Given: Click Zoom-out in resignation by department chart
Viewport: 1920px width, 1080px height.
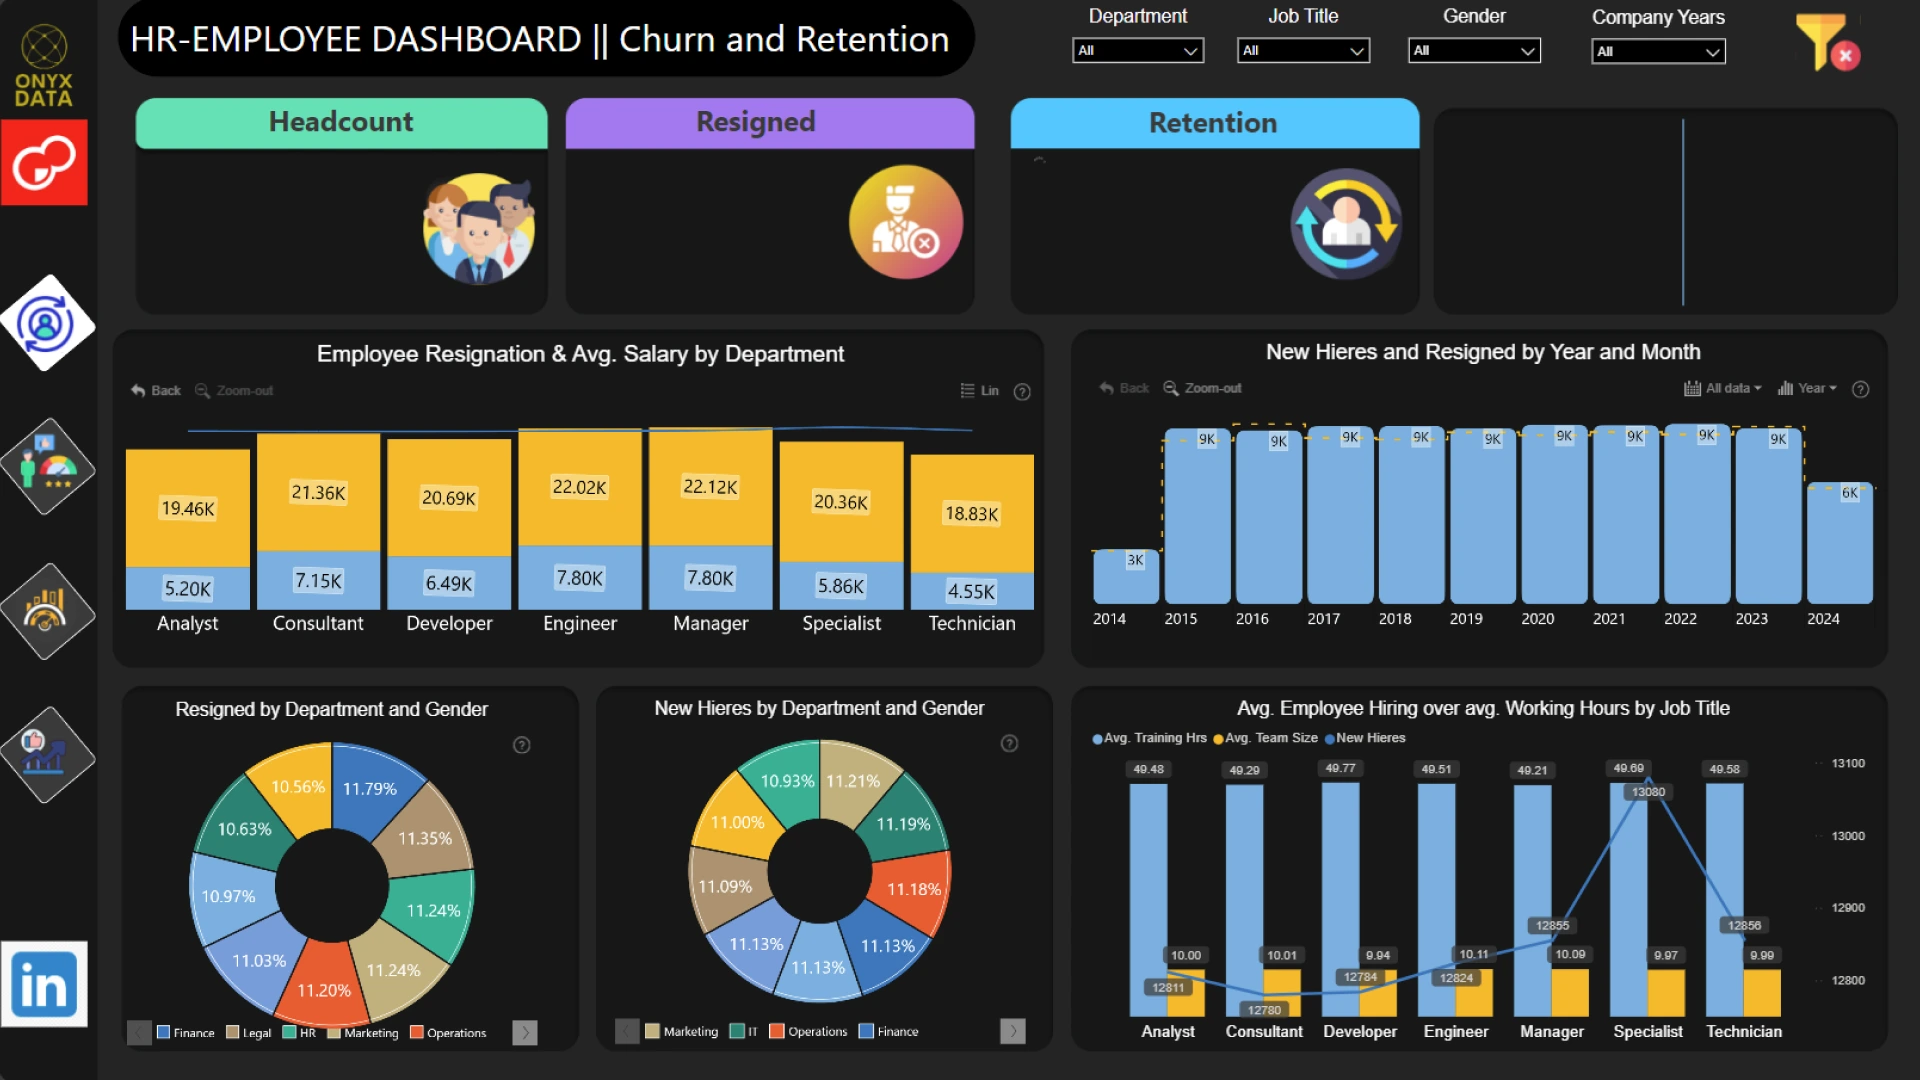Looking at the screenshot, I should coord(234,390).
